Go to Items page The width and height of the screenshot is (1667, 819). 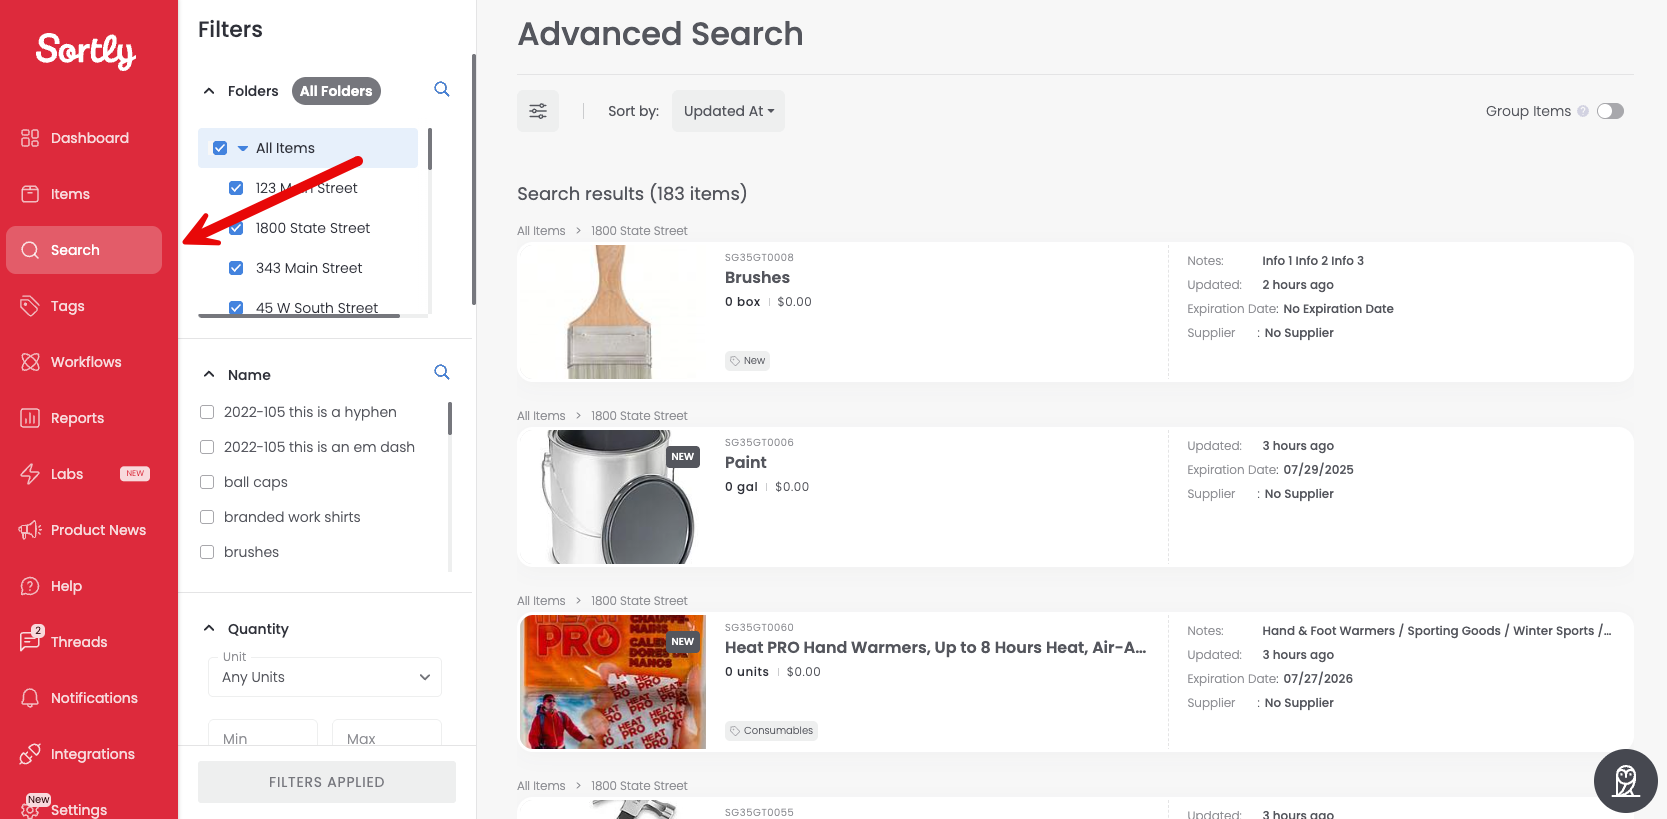click(70, 194)
